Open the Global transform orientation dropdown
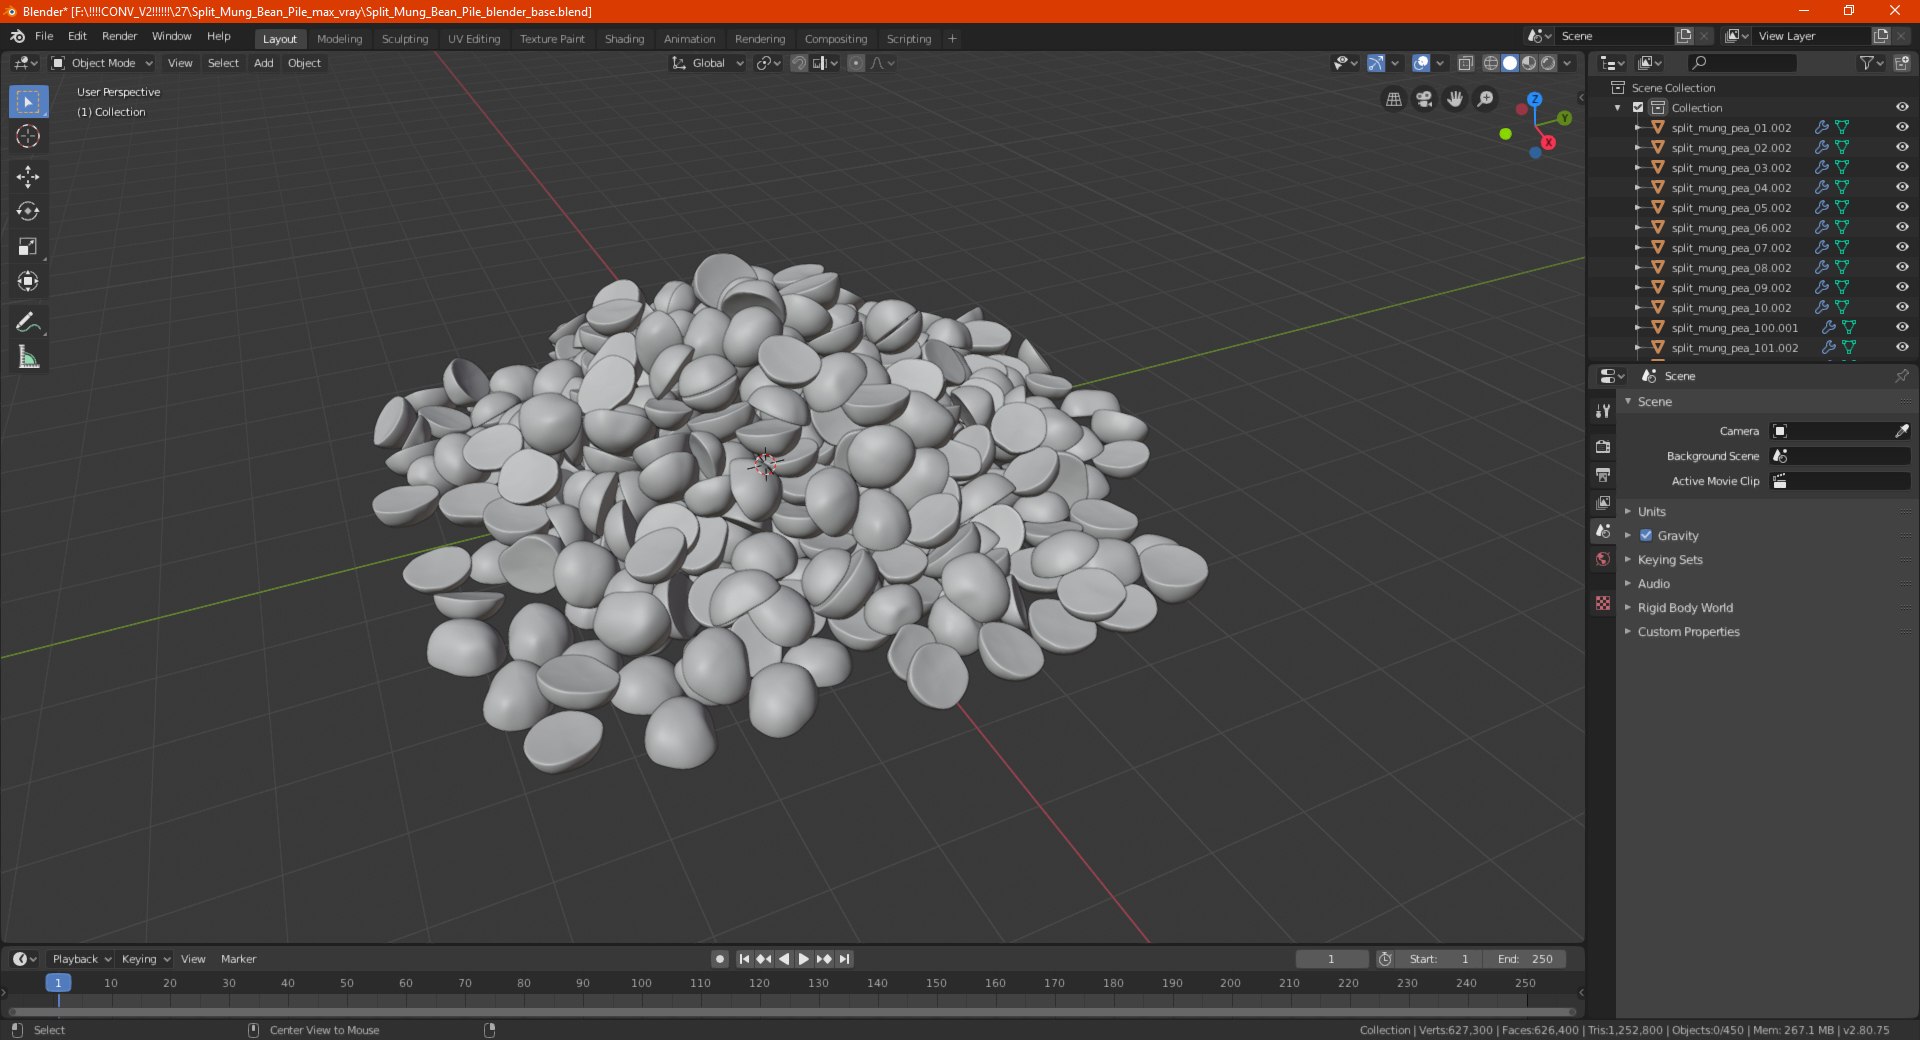 (708, 63)
